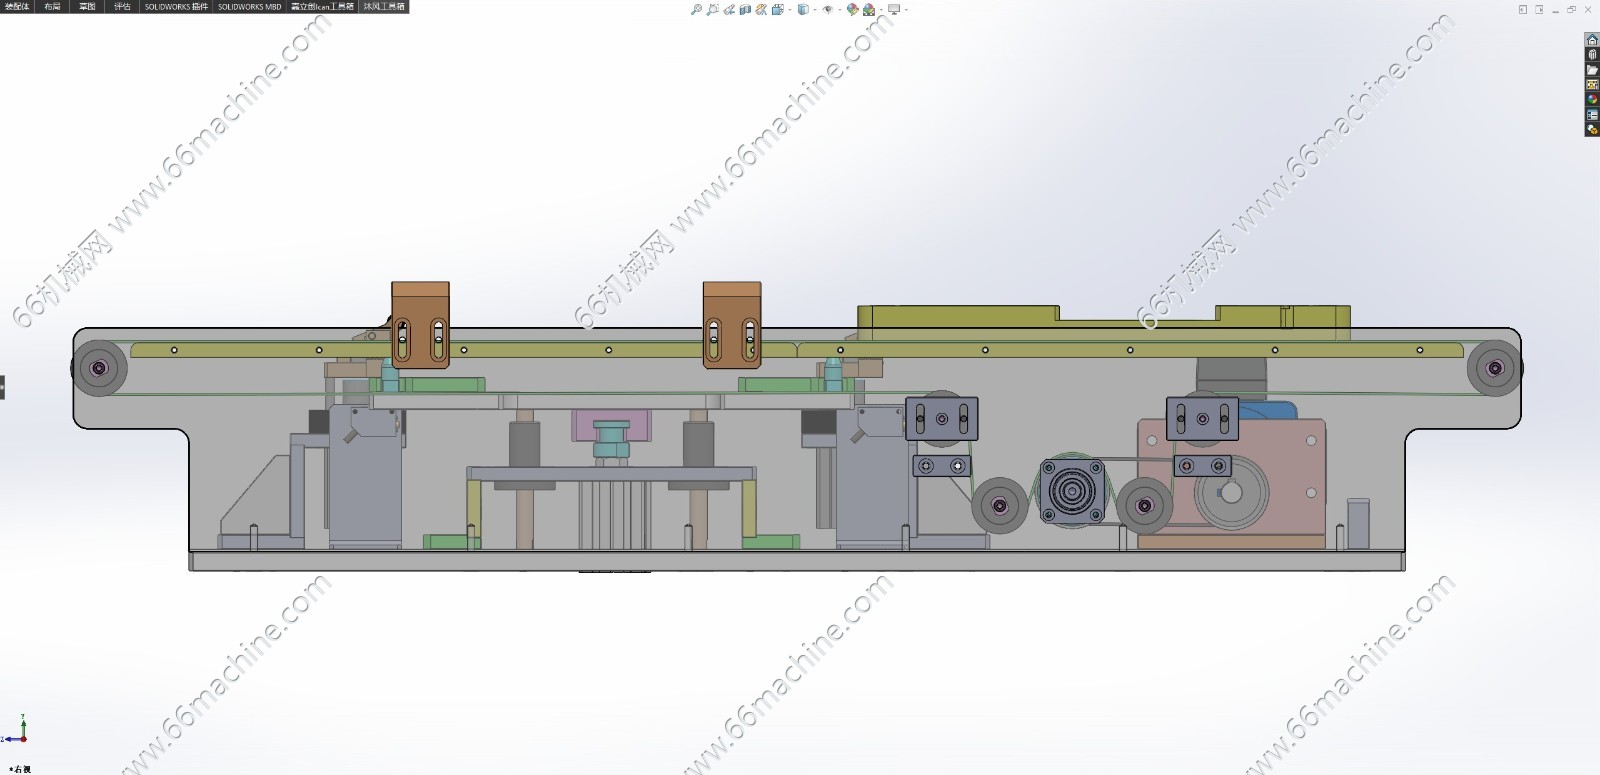Image resolution: width=1600 pixels, height=775 pixels.
Task: Activate the Section View tool
Action: click(745, 9)
